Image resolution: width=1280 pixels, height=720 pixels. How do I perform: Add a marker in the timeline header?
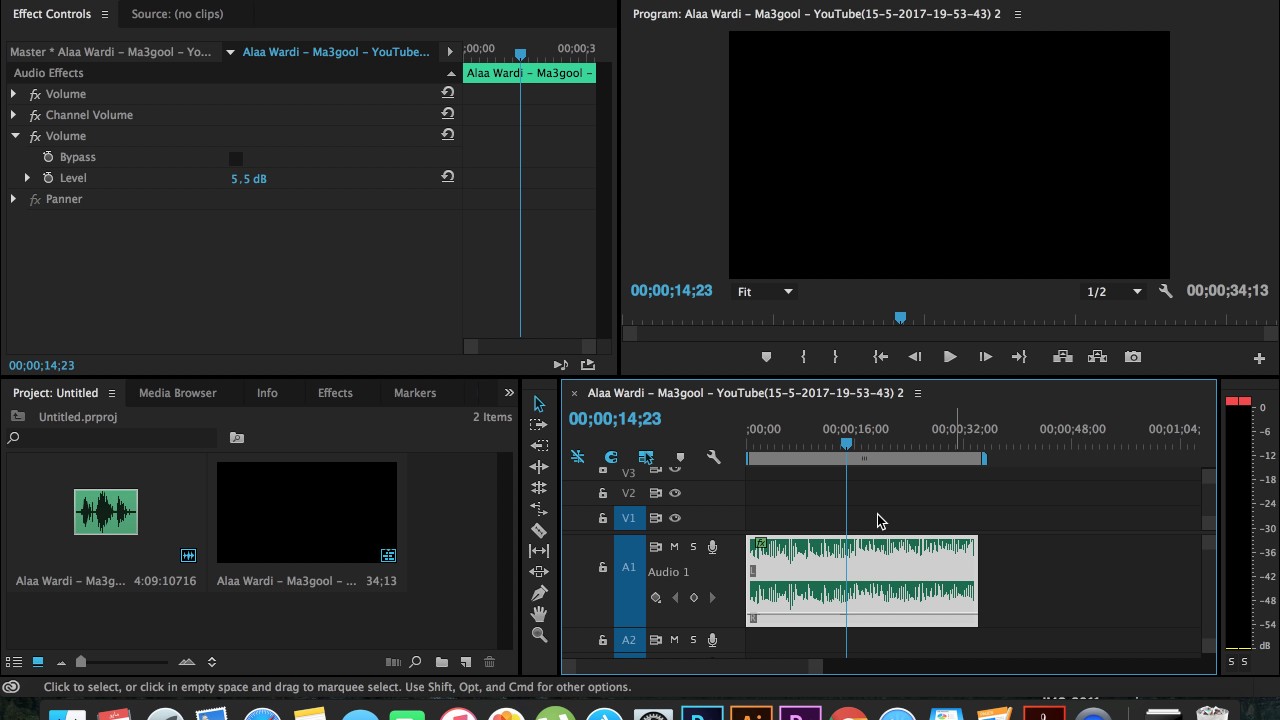(x=680, y=457)
